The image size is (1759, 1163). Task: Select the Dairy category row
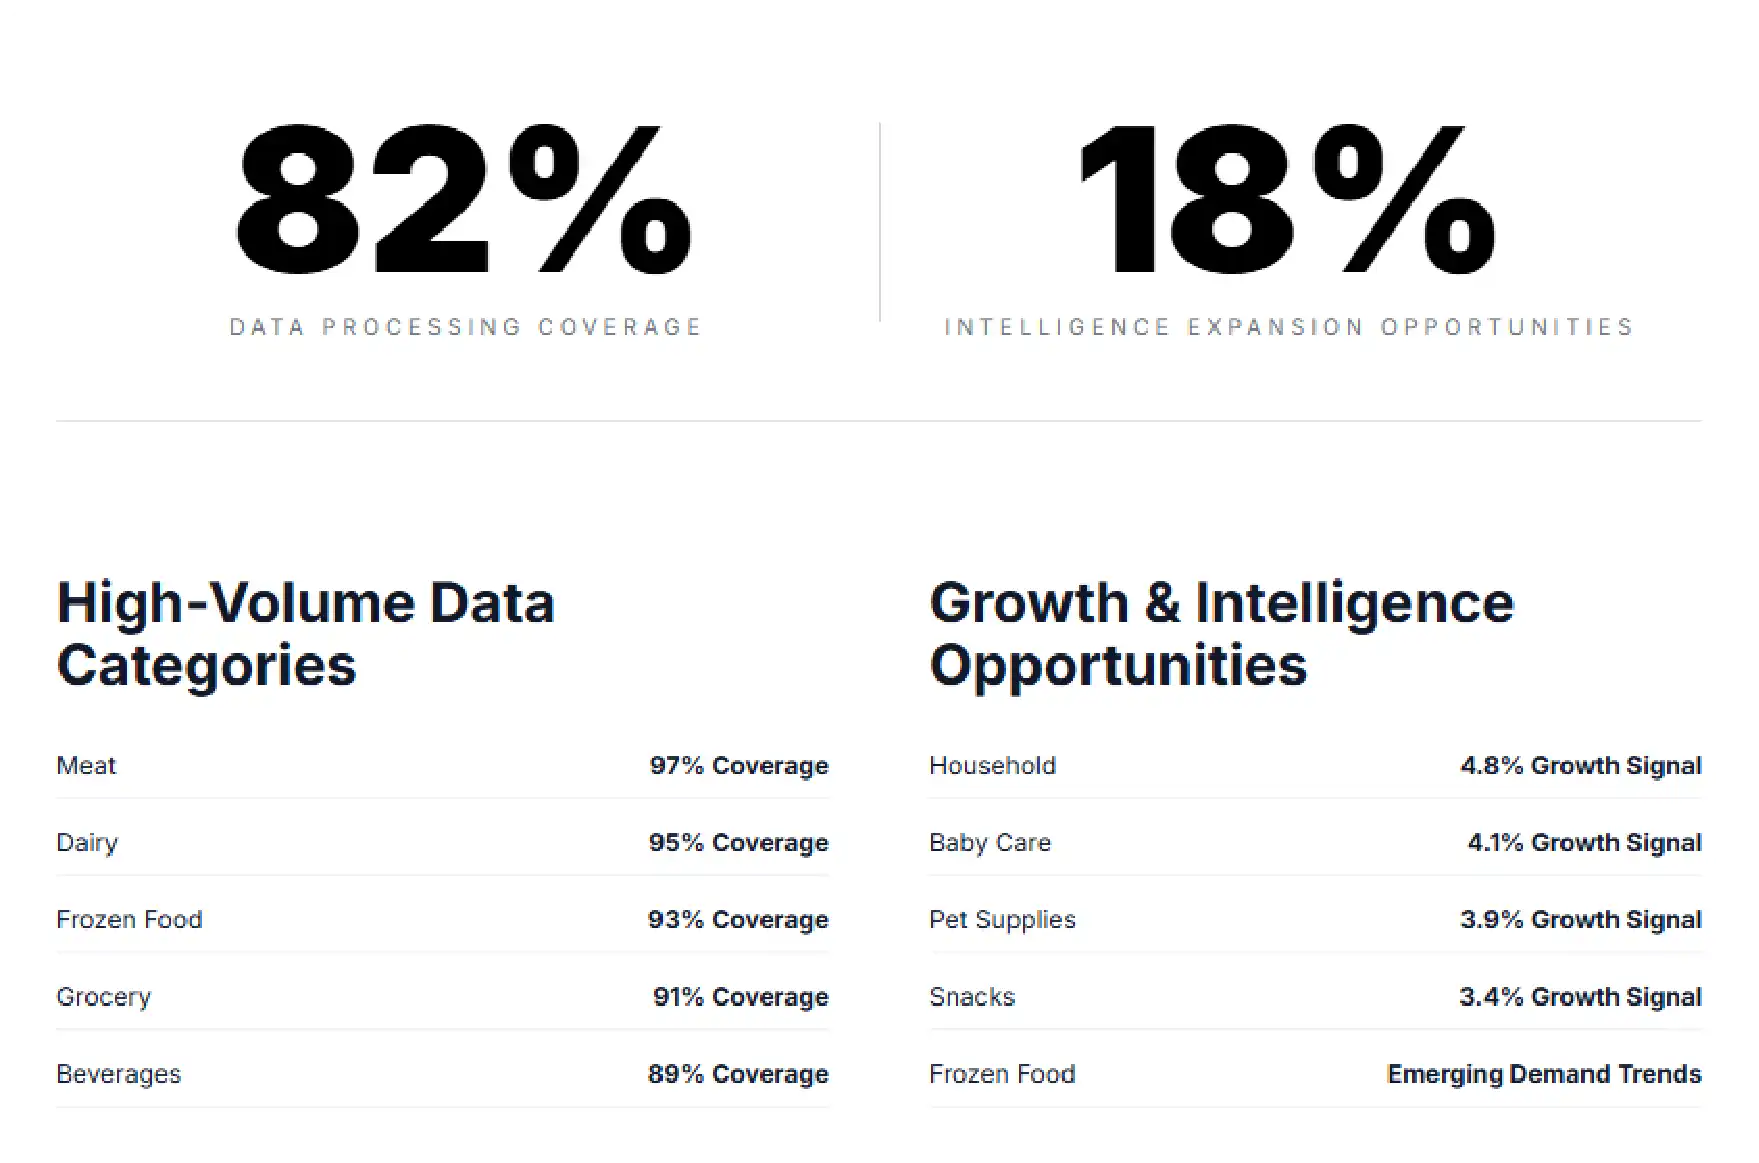coord(442,842)
